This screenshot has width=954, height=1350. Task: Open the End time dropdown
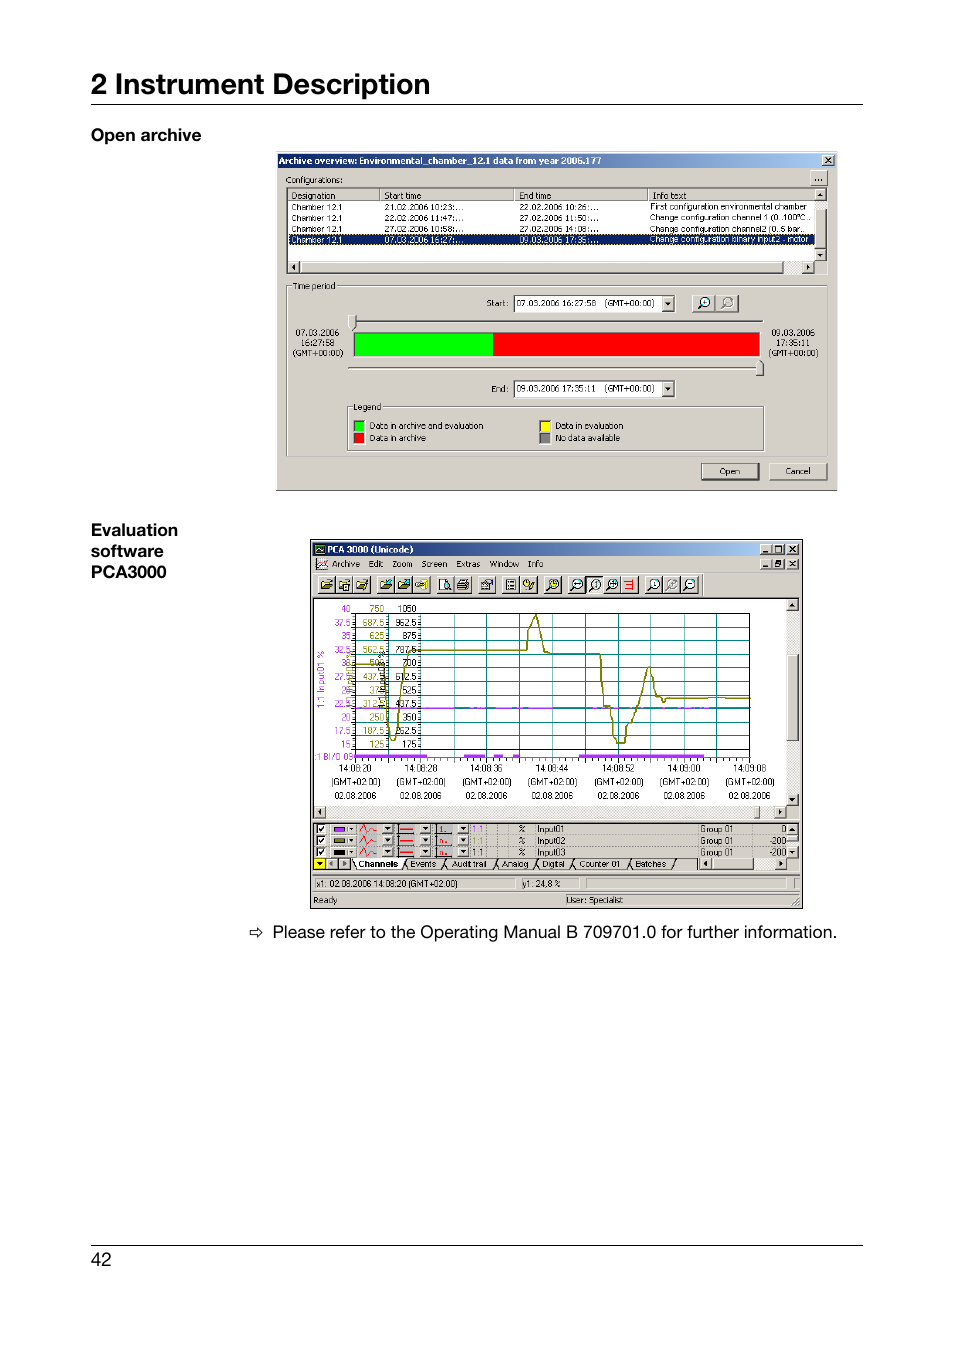(668, 389)
